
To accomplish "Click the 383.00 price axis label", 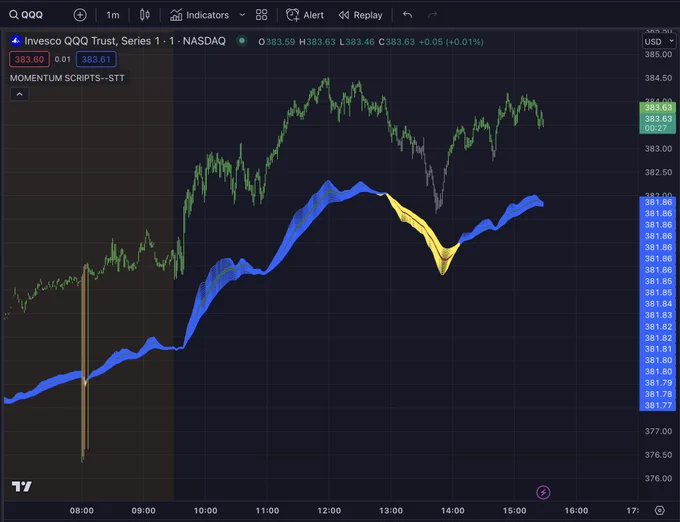I will point(658,149).
